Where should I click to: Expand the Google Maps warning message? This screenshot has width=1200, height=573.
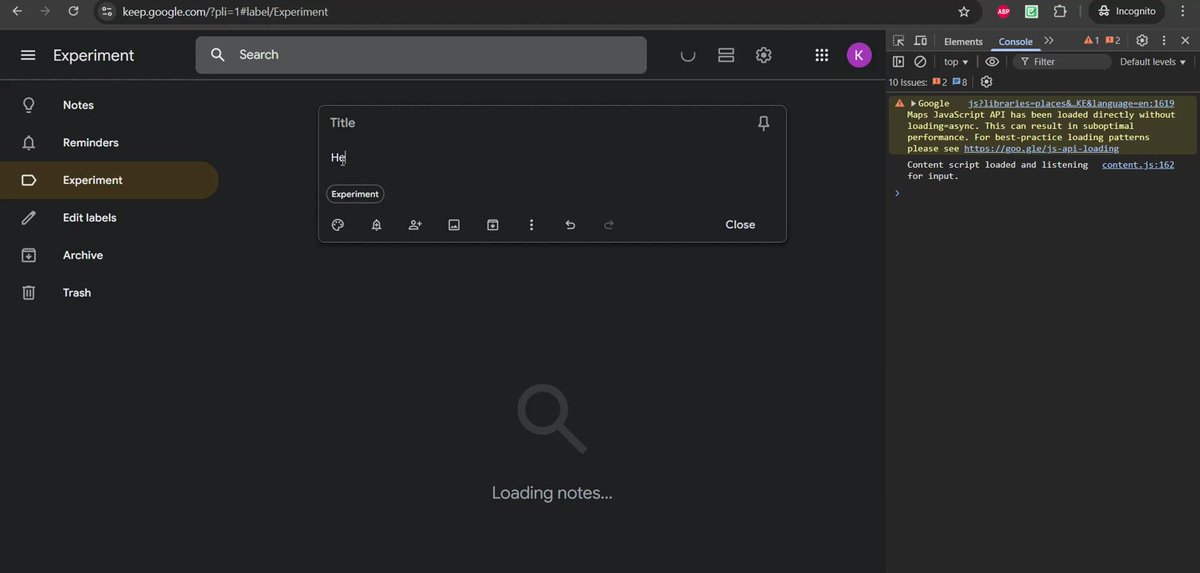pyautogui.click(x=913, y=103)
